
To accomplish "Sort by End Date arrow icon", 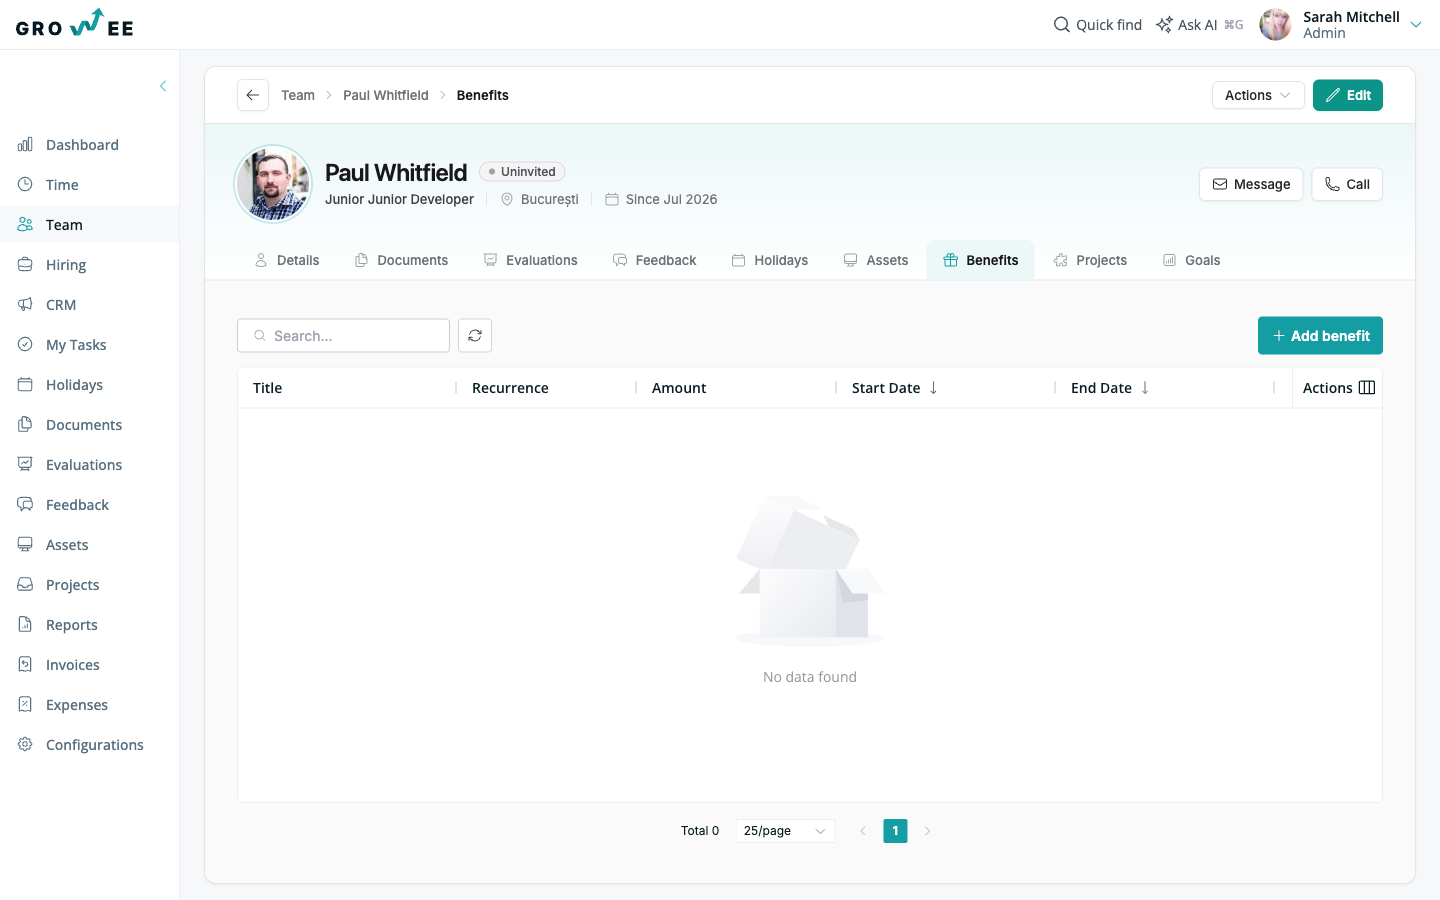I will coord(1145,388).
